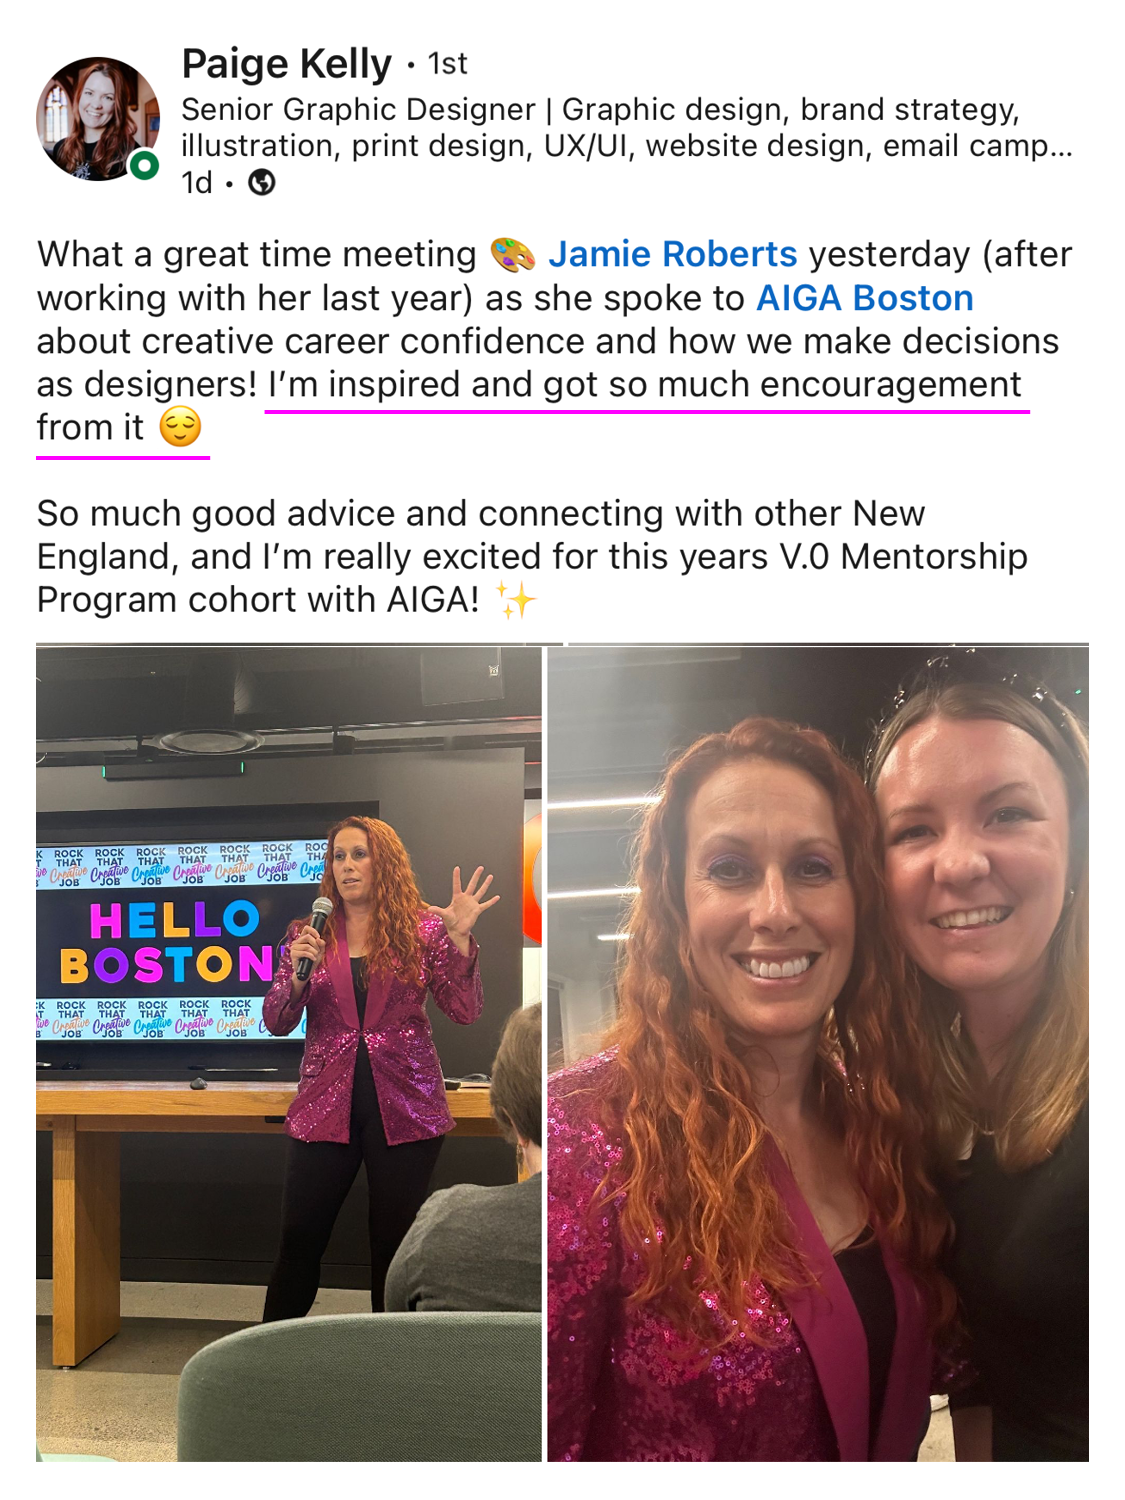The height and width of the screenshot is (1500, 1125).
Task: Open the selfie photo of two women
Action: 818,1054
